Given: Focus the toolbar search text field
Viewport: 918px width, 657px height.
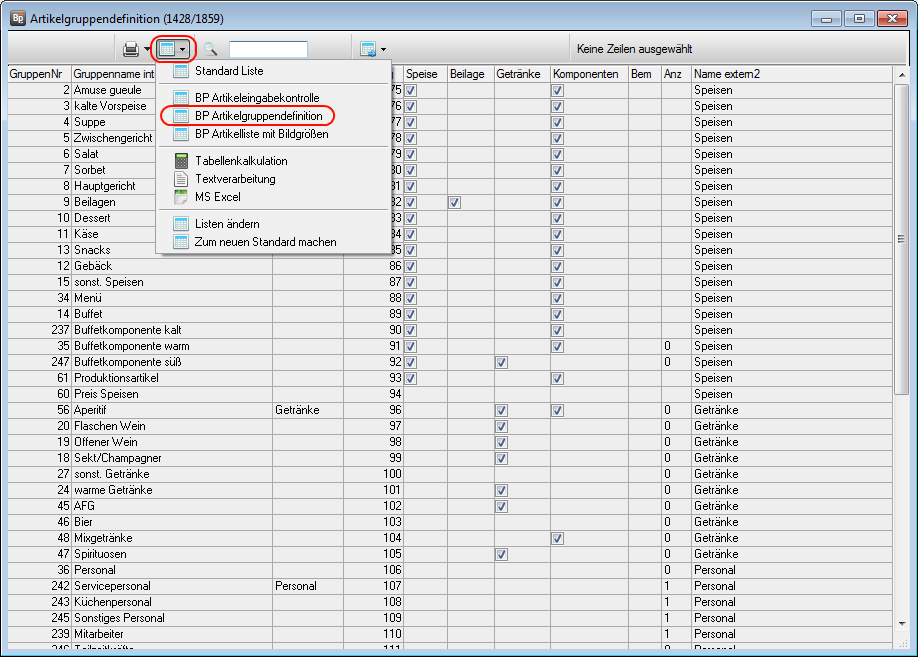Looking at the screenshot, I should click(268, 49).
